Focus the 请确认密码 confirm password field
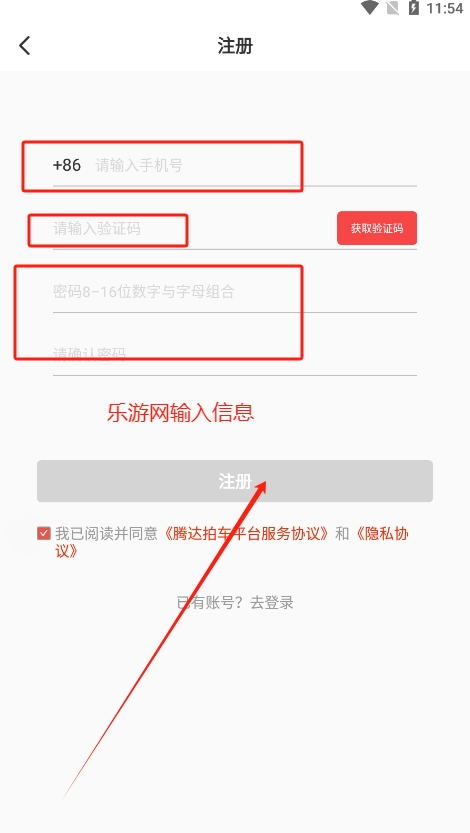The image size is (470, 833). click(x=235, y=354)
